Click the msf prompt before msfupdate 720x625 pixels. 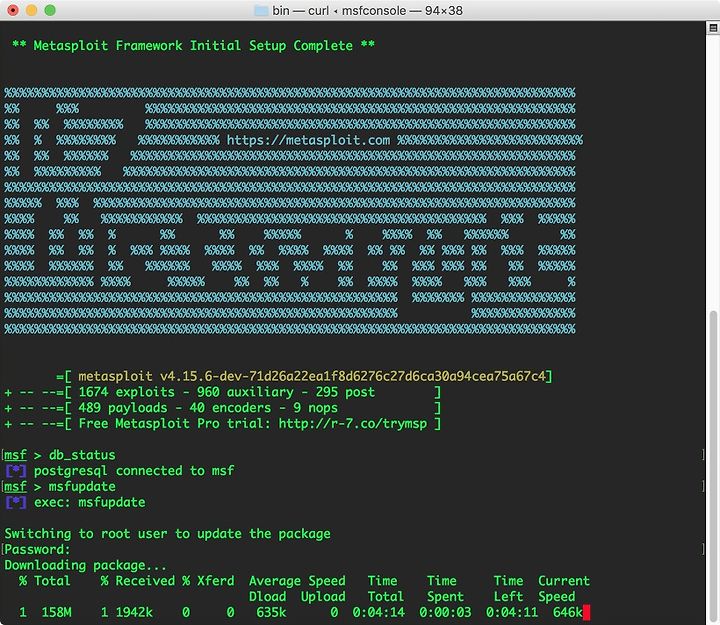point(15,486)
